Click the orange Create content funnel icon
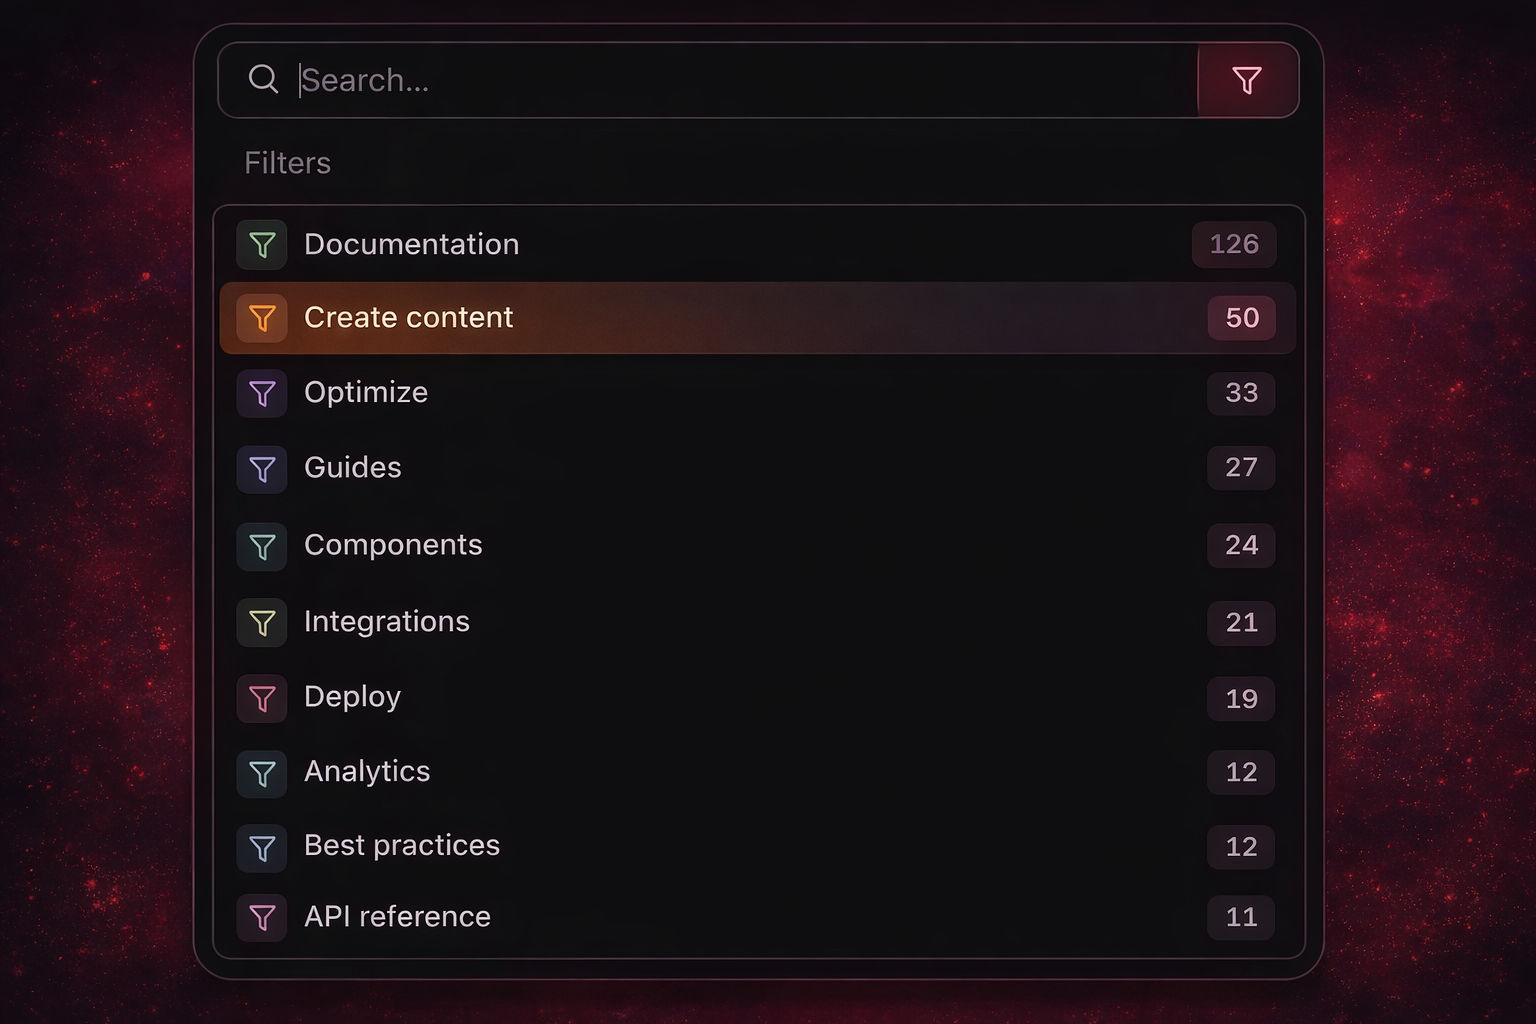The width and height of the screenshot is (1536, 1024). click(x=261, y=318)
